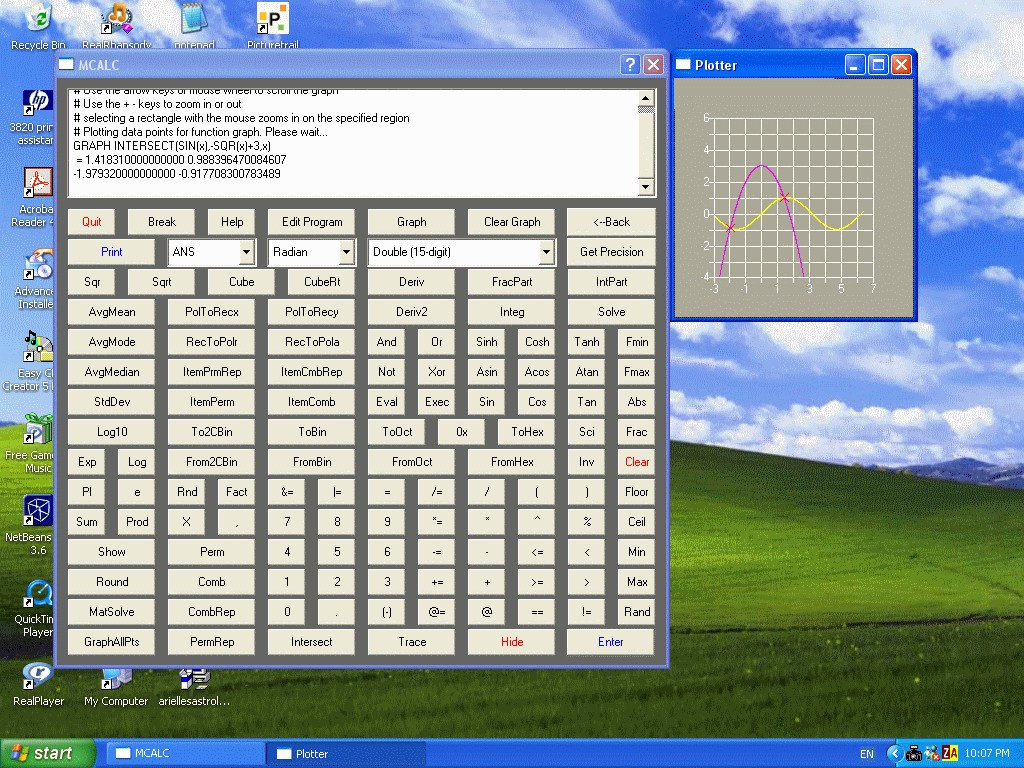Click the Intersect button
Screen dimensions: 1024x768
click(x=312, y=642)
